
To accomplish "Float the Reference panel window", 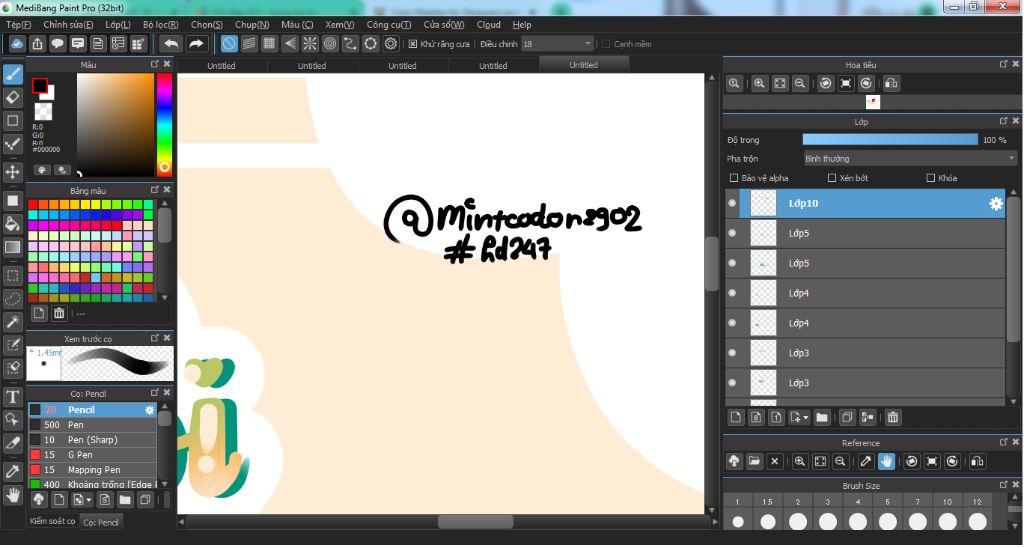I will [1003, 442].
